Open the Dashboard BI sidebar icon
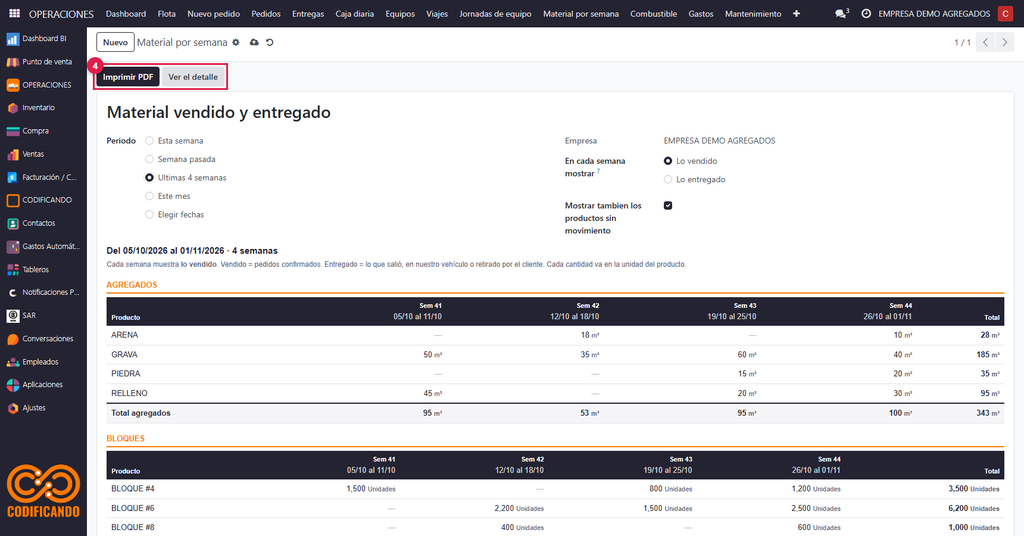1024x536 pixels. [x=12, y=39]
